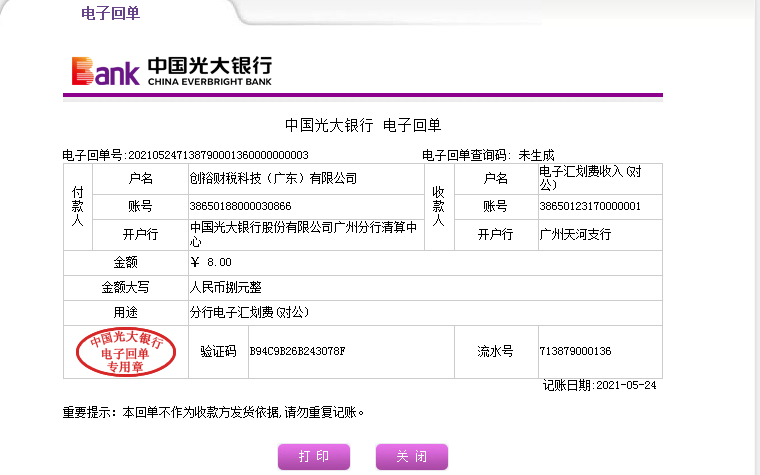The height and width of the screenshot is (475, 760).
Task: Click the 人民币捌元整 amount in words
Action: pyautogui.click(x=225, y=287)
